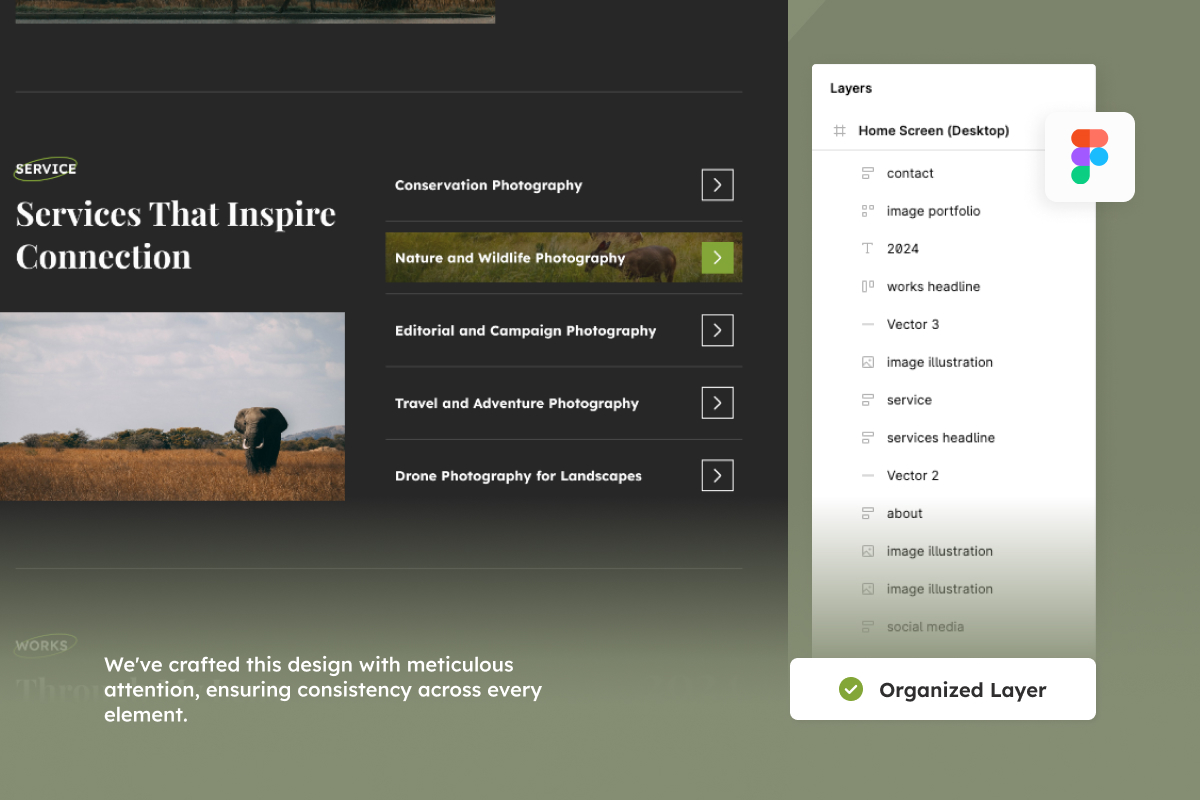This screenshot has height=800, width=1200.
Task: Expand Editorial and Campaign Photography arrow
Action: tap(717, 331)
